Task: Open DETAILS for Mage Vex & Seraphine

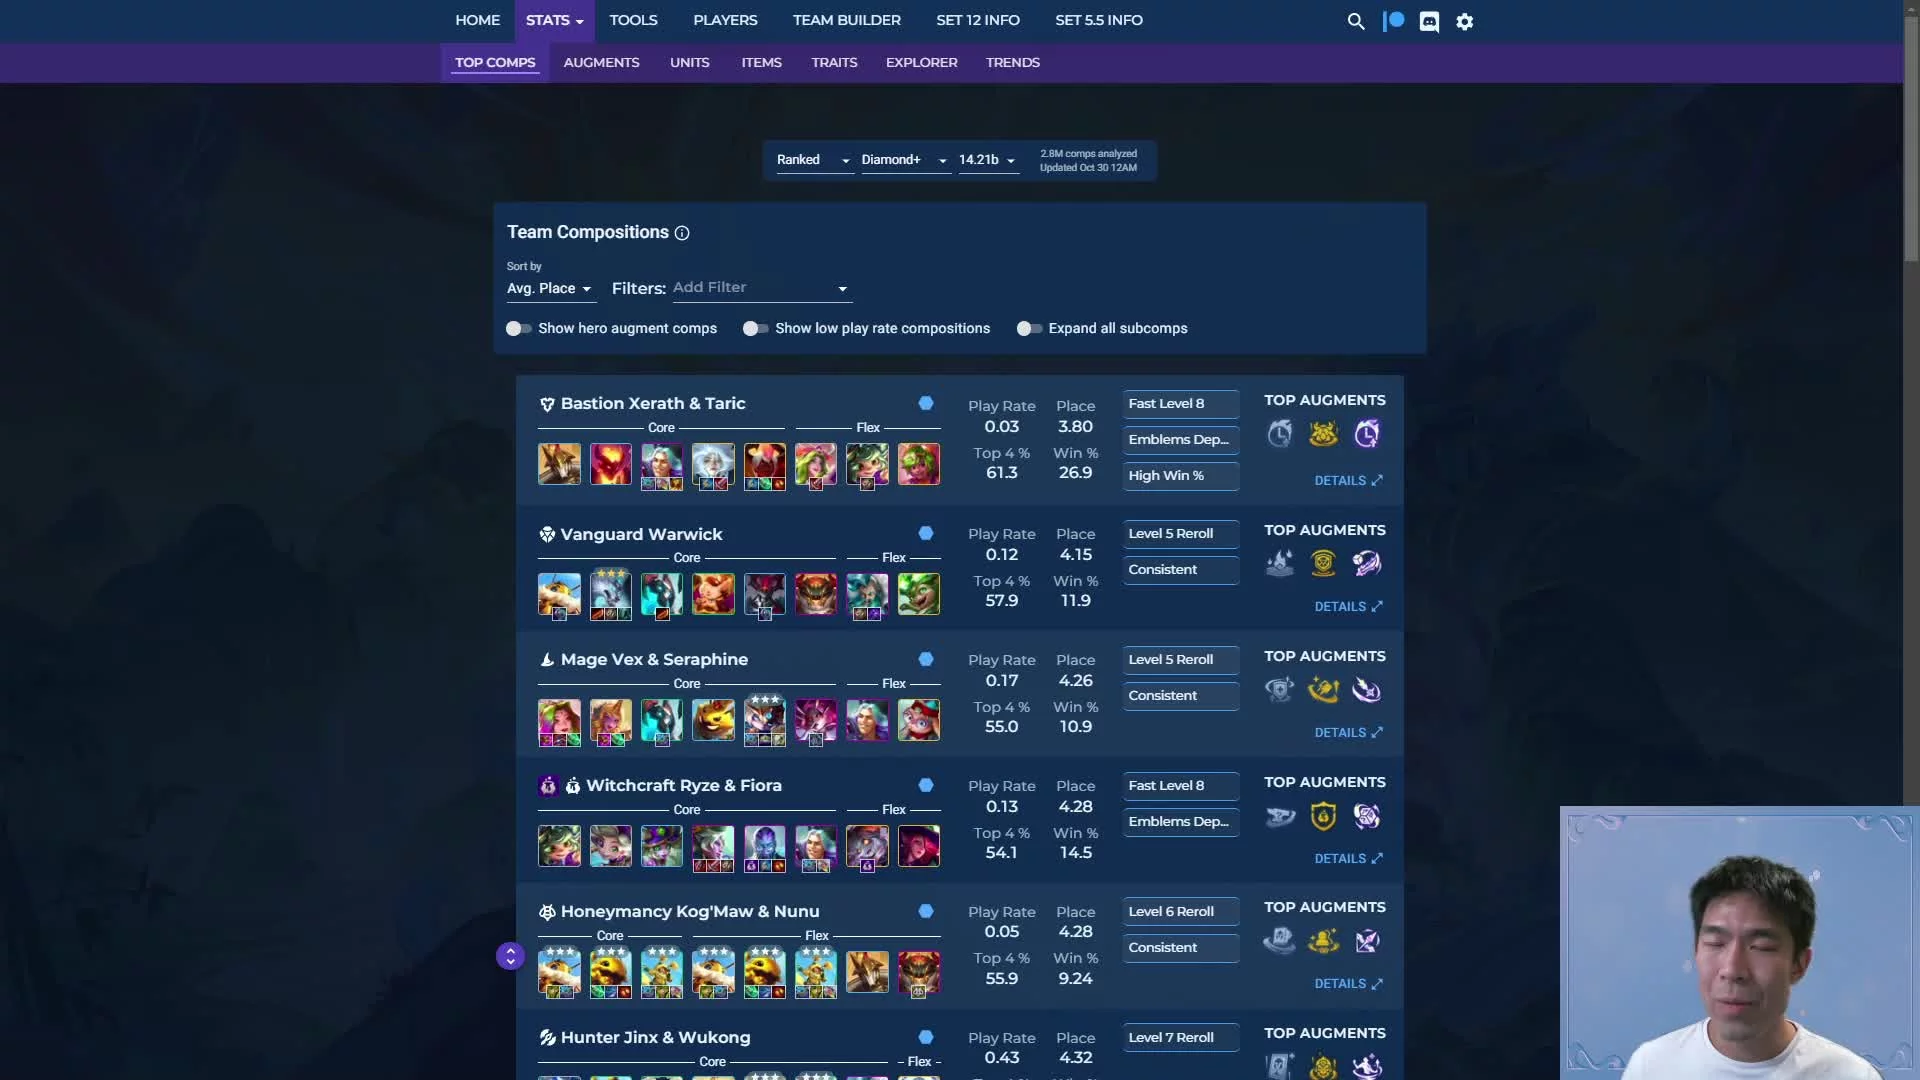Action: [1348, 733]
